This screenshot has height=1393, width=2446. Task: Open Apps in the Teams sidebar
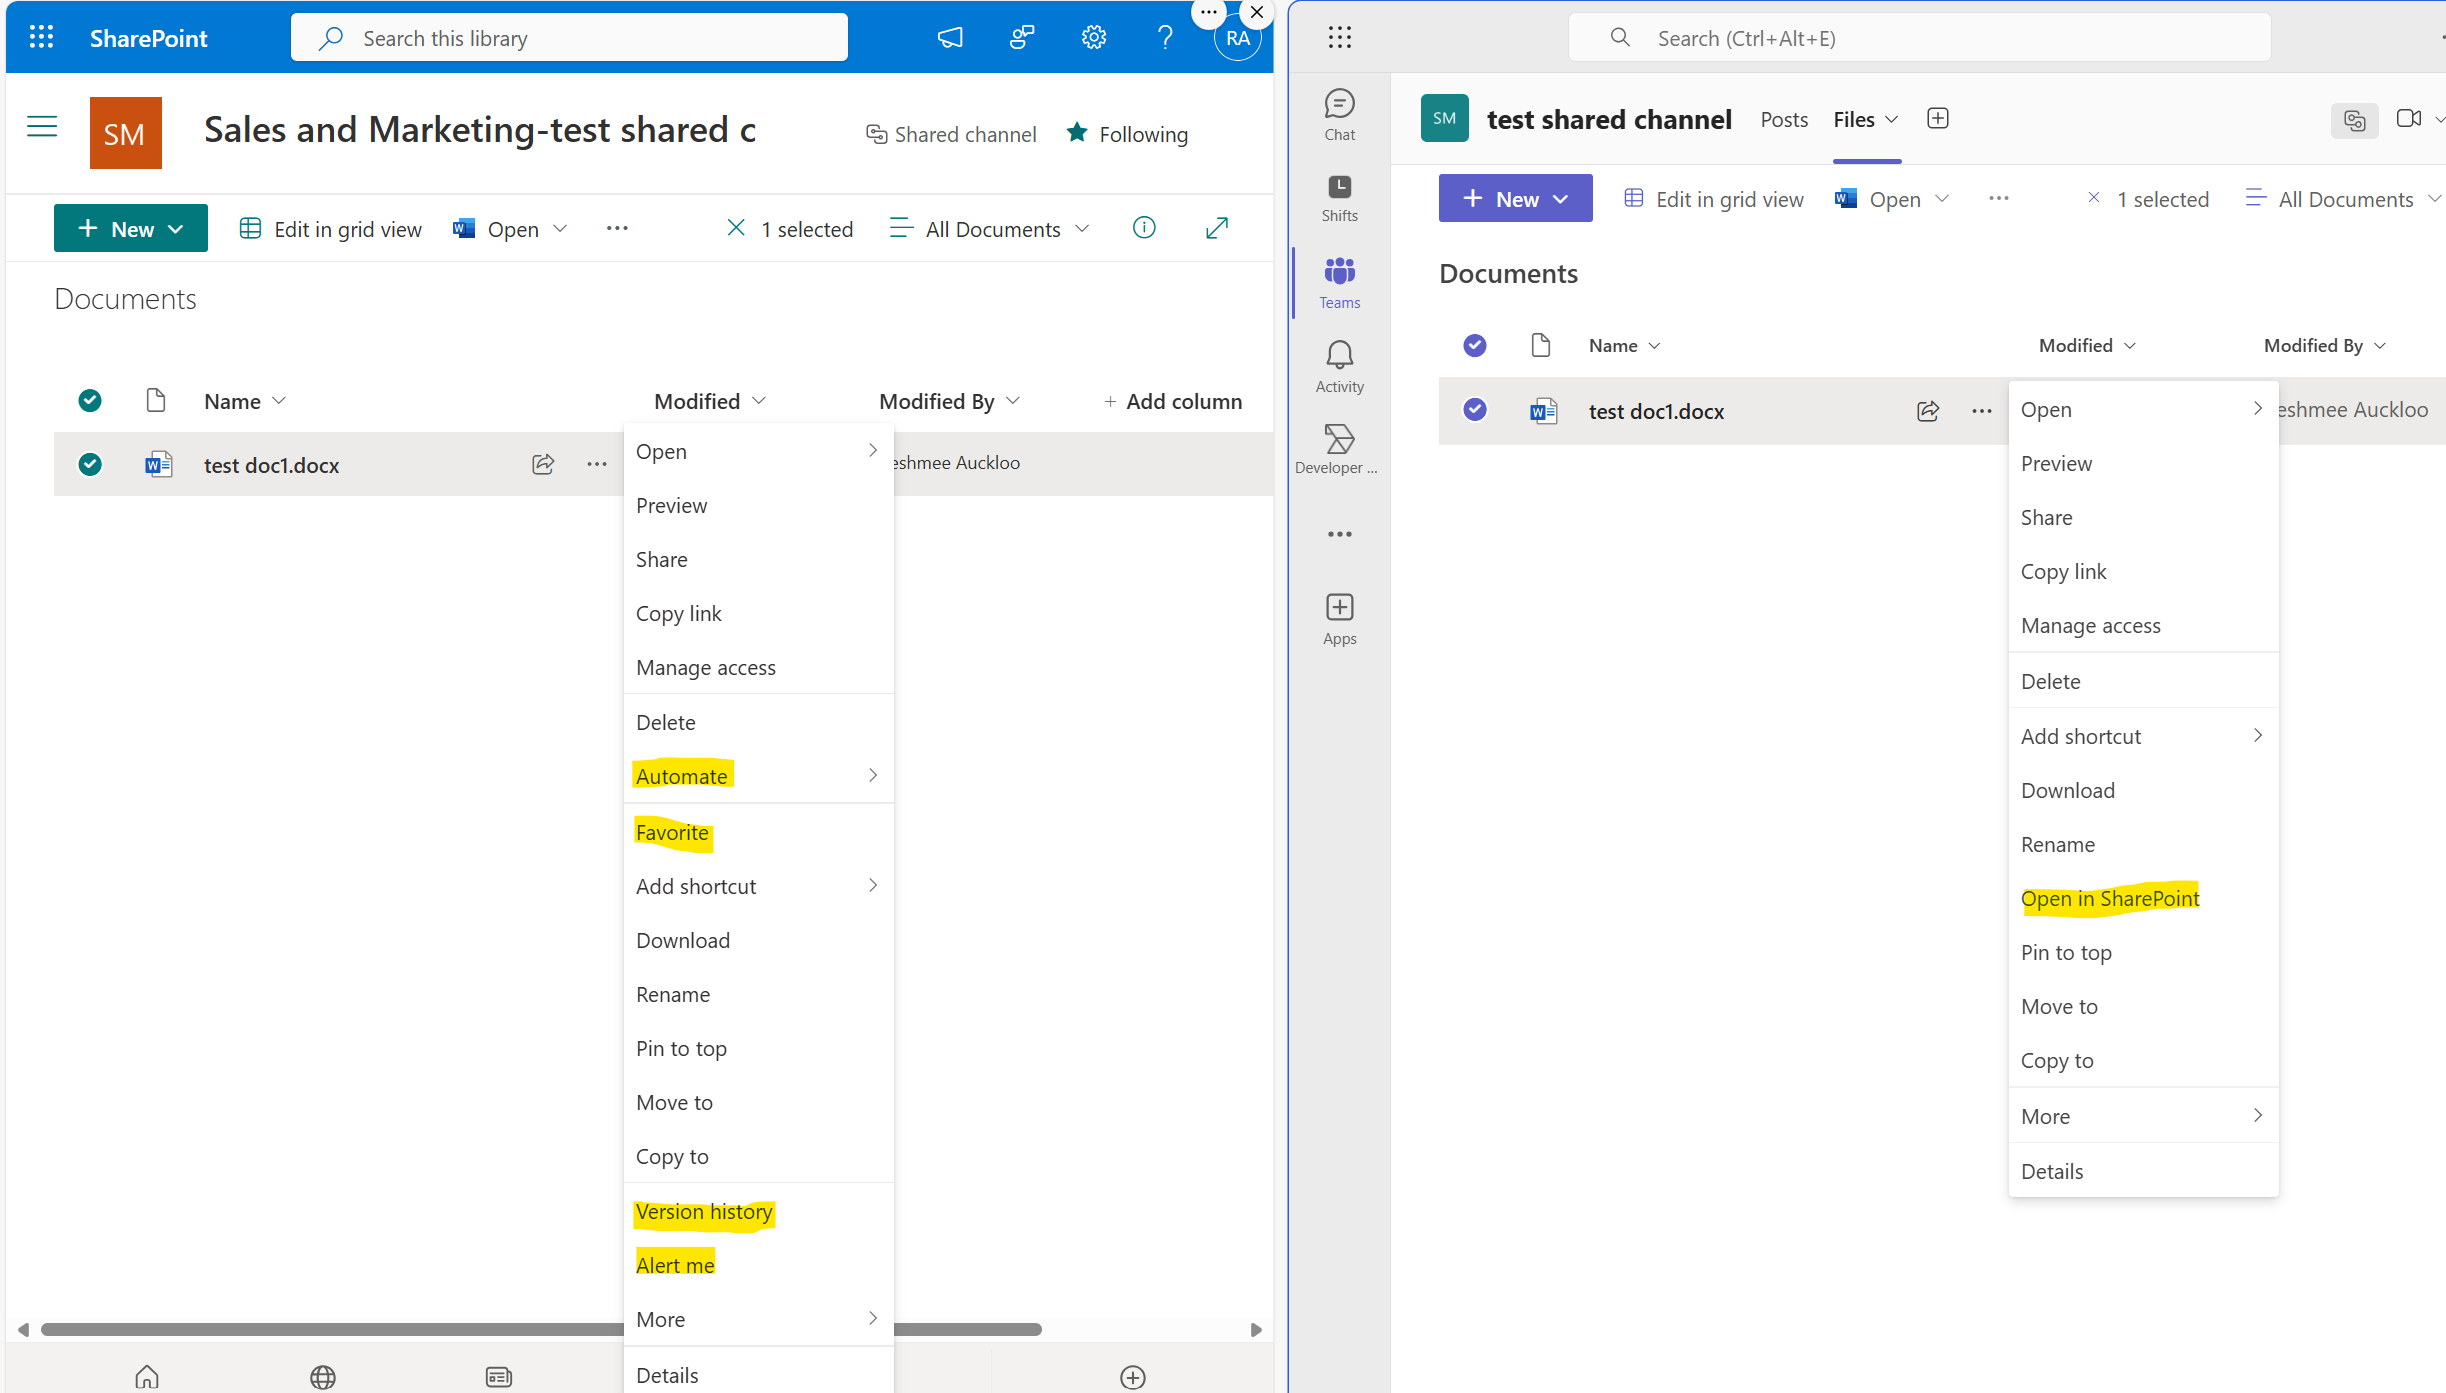(1339, 619)
